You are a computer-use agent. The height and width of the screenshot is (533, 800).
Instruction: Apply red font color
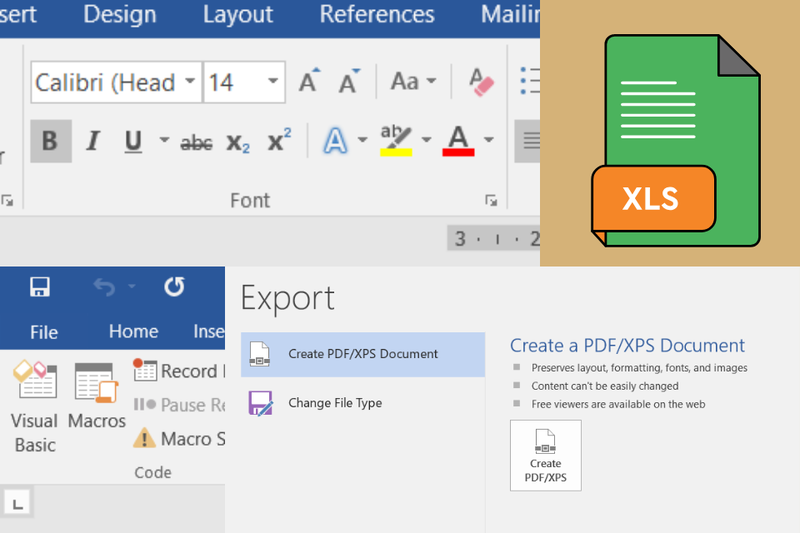(x=458, y=140)
